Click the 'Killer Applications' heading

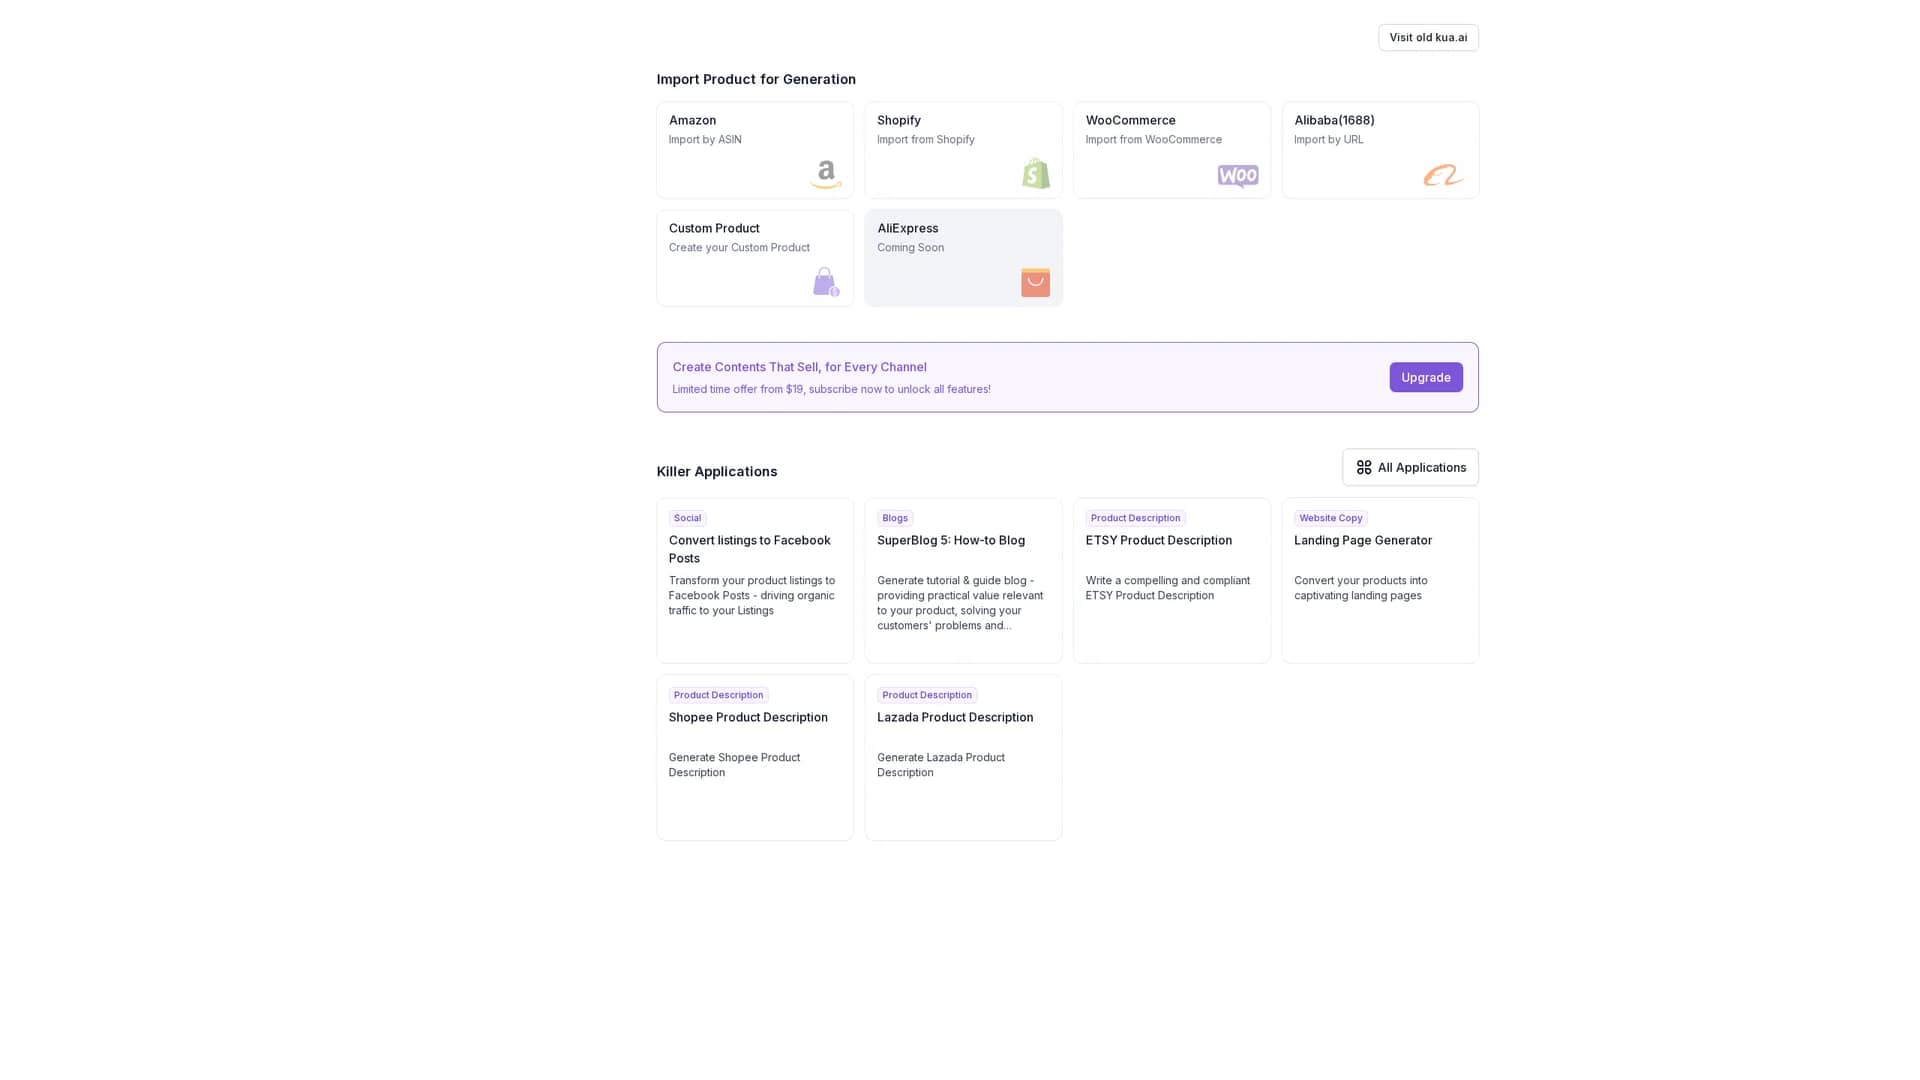[716, 471]
